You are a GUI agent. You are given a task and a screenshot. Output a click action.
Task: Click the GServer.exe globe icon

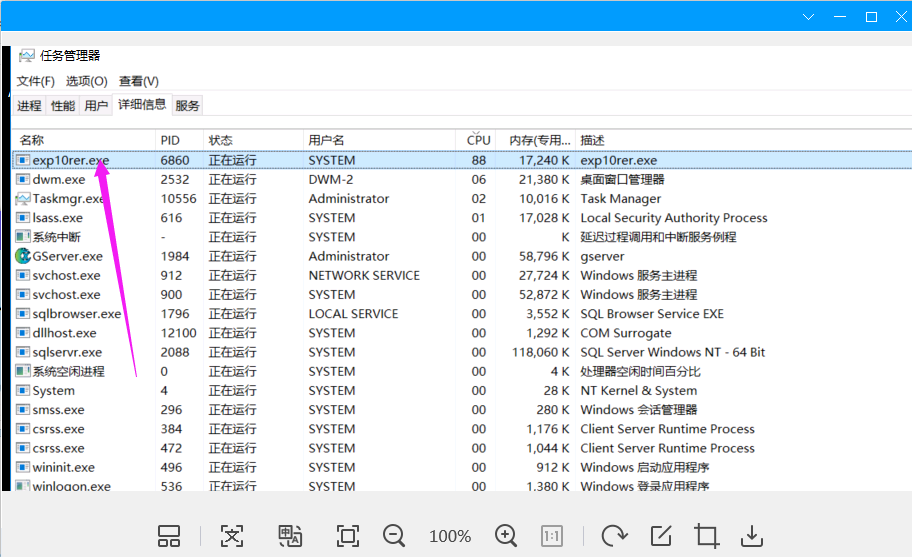click(x=23, y=256)
